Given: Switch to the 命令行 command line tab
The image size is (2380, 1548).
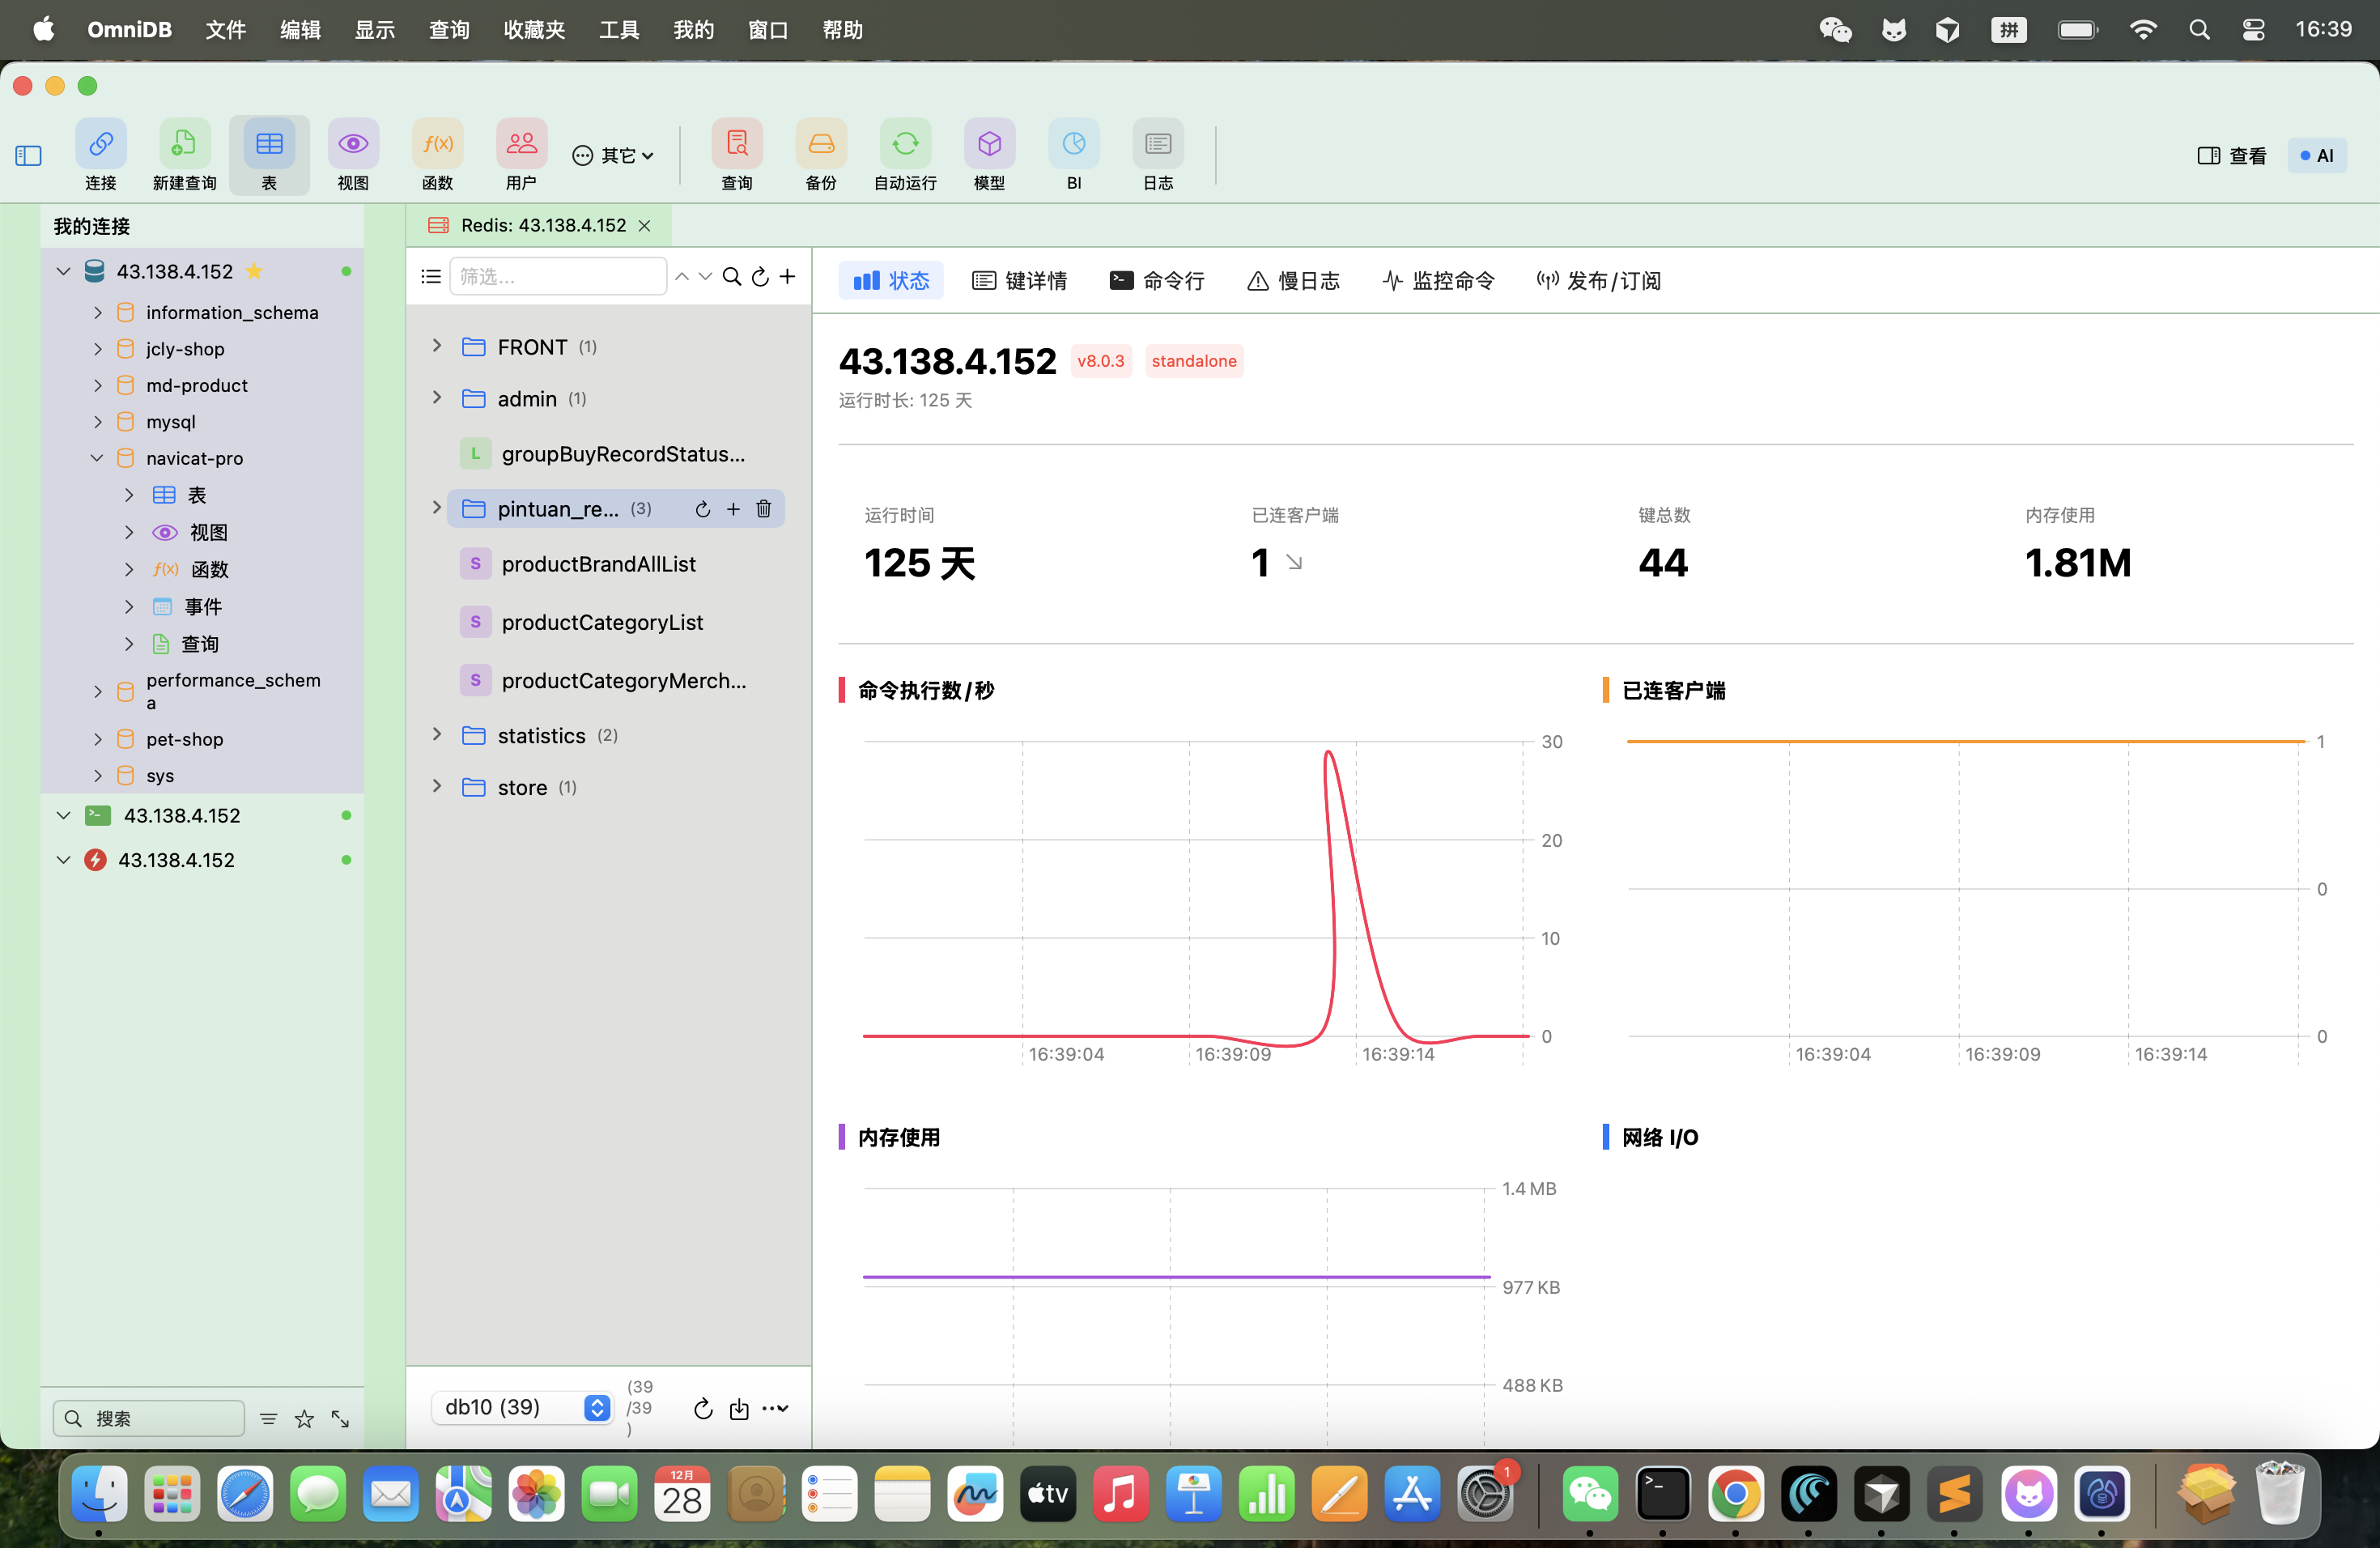Looking at the screenshot, I should [x=1157, y=281].
